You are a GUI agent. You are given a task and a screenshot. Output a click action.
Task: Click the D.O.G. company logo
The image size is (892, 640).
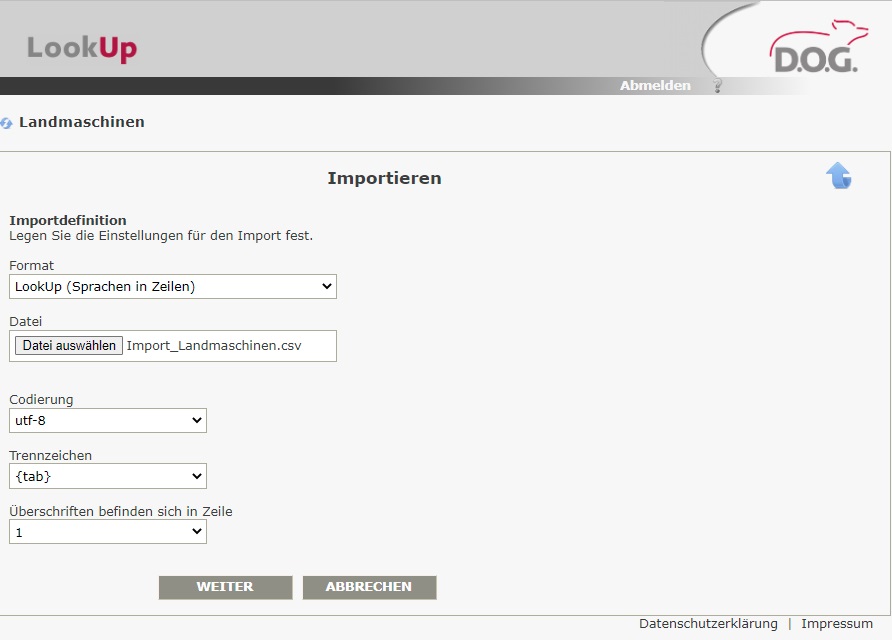(812, 50)
